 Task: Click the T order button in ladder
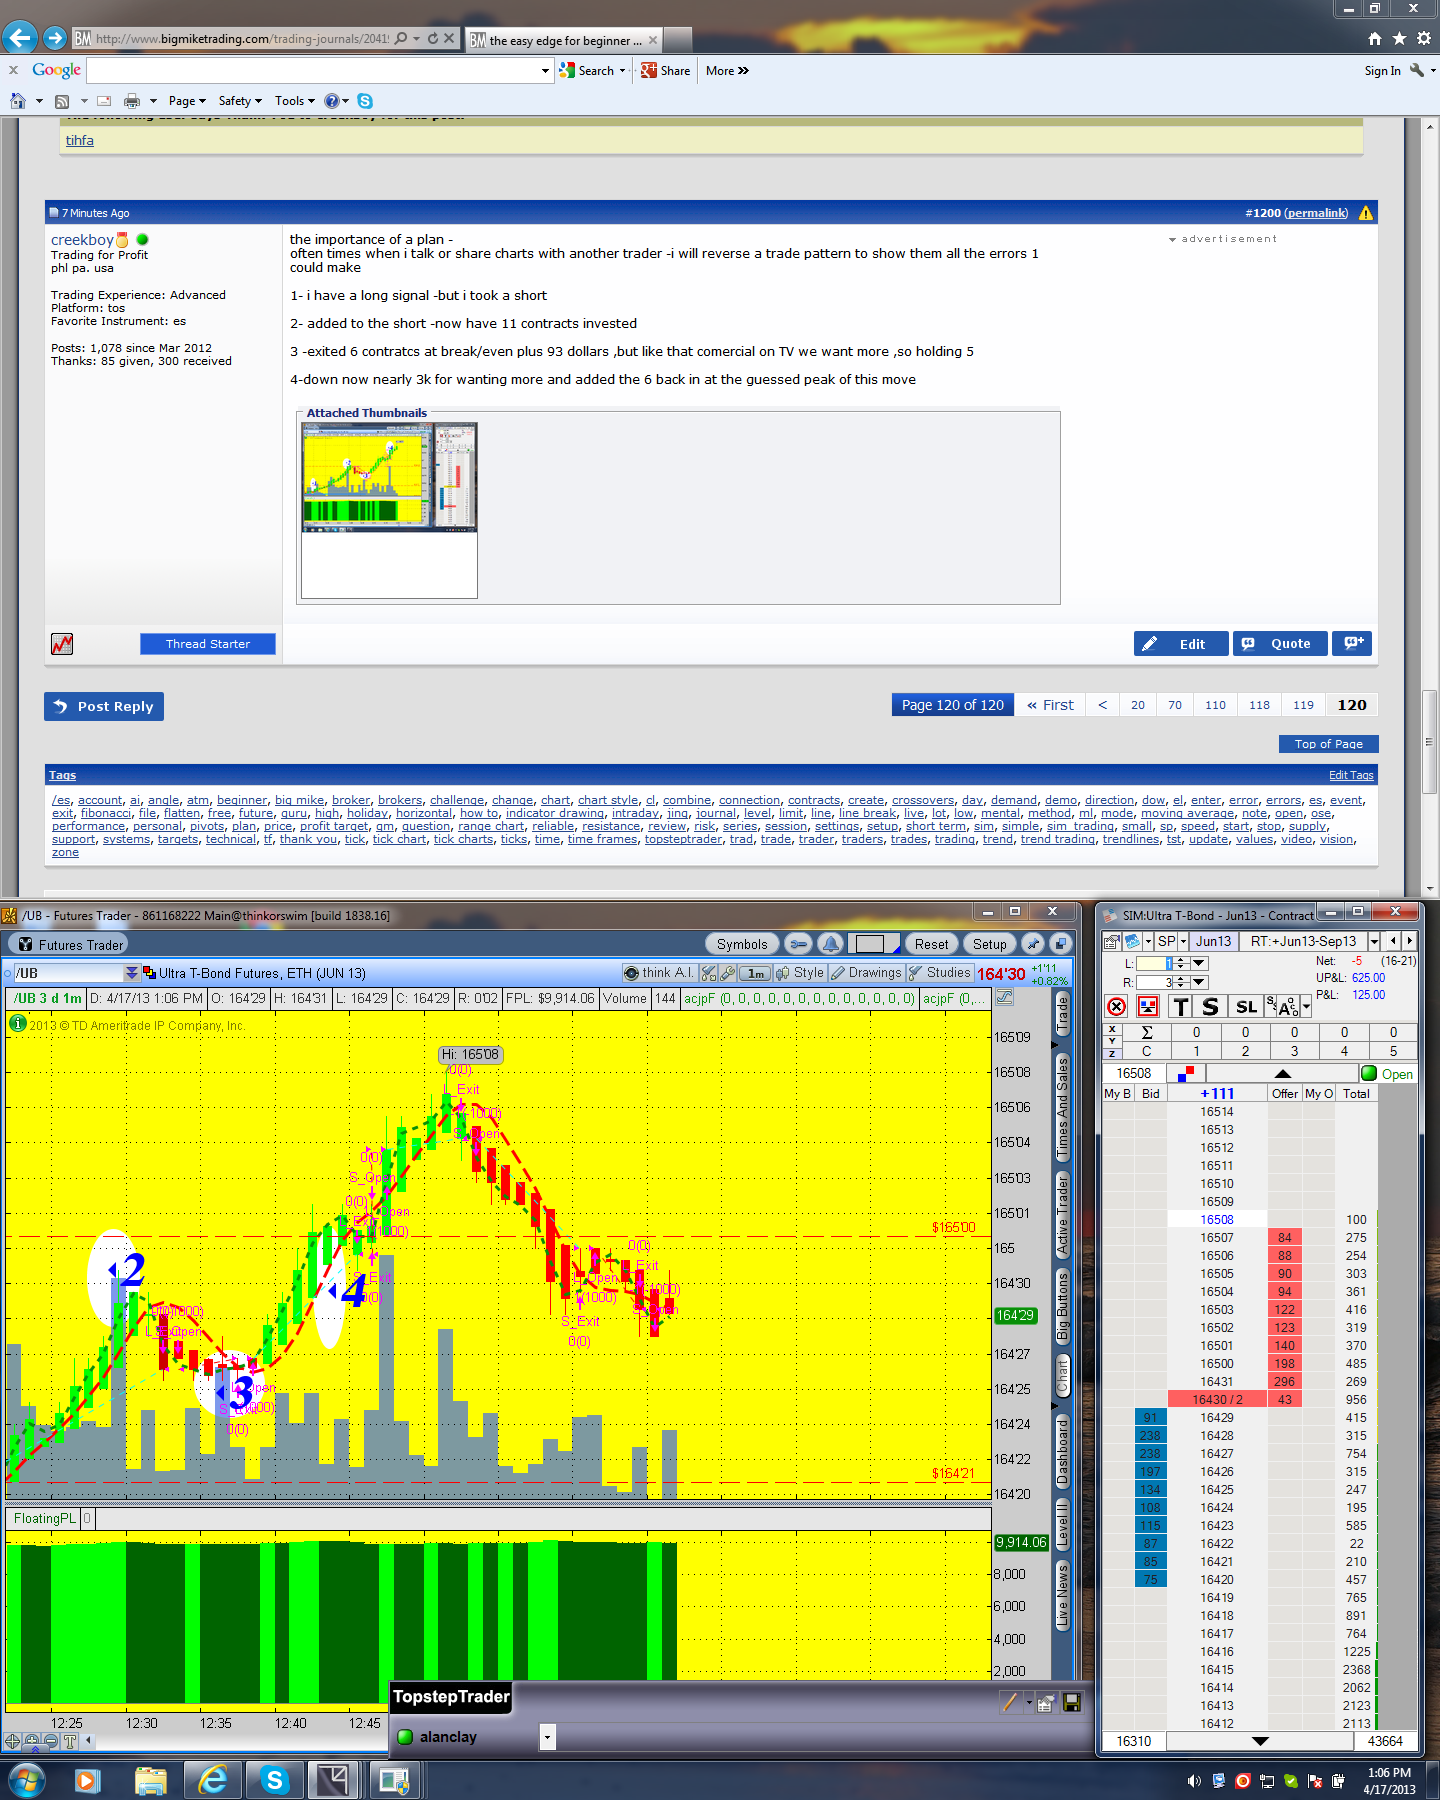coord(1181,1007)
